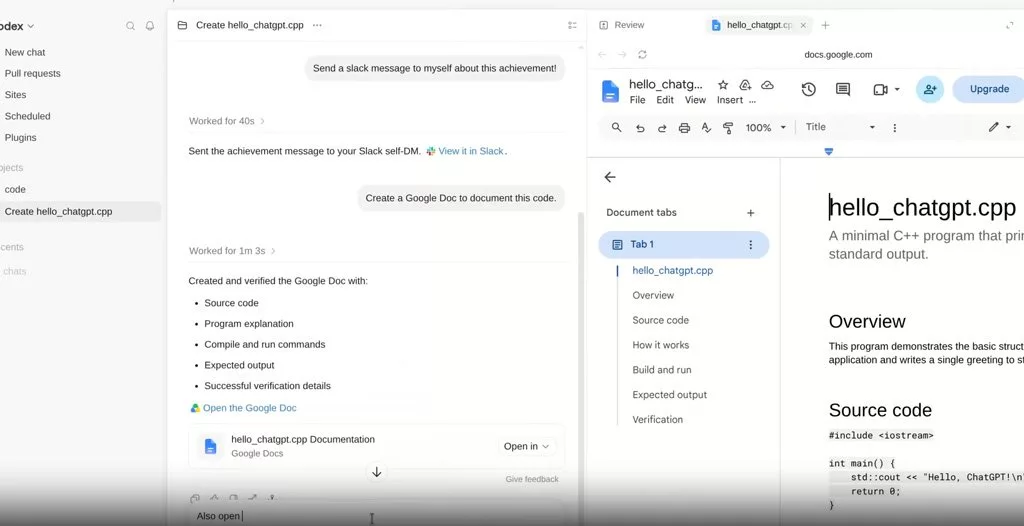Click the document title 'hello_chatg...' in Docs
1024x526 pixels.
pos(665,84)
